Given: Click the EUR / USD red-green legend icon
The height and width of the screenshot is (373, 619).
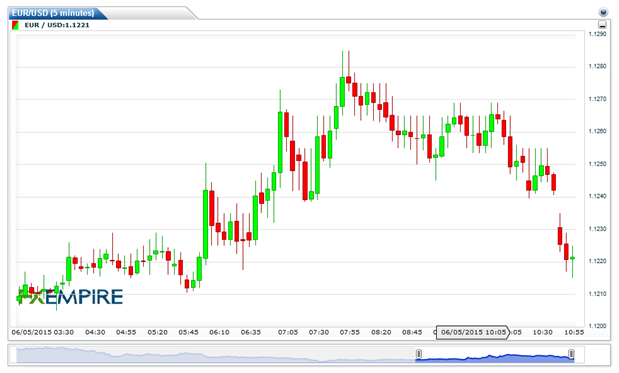Looking at the screenshot, I should click(15, 25).
